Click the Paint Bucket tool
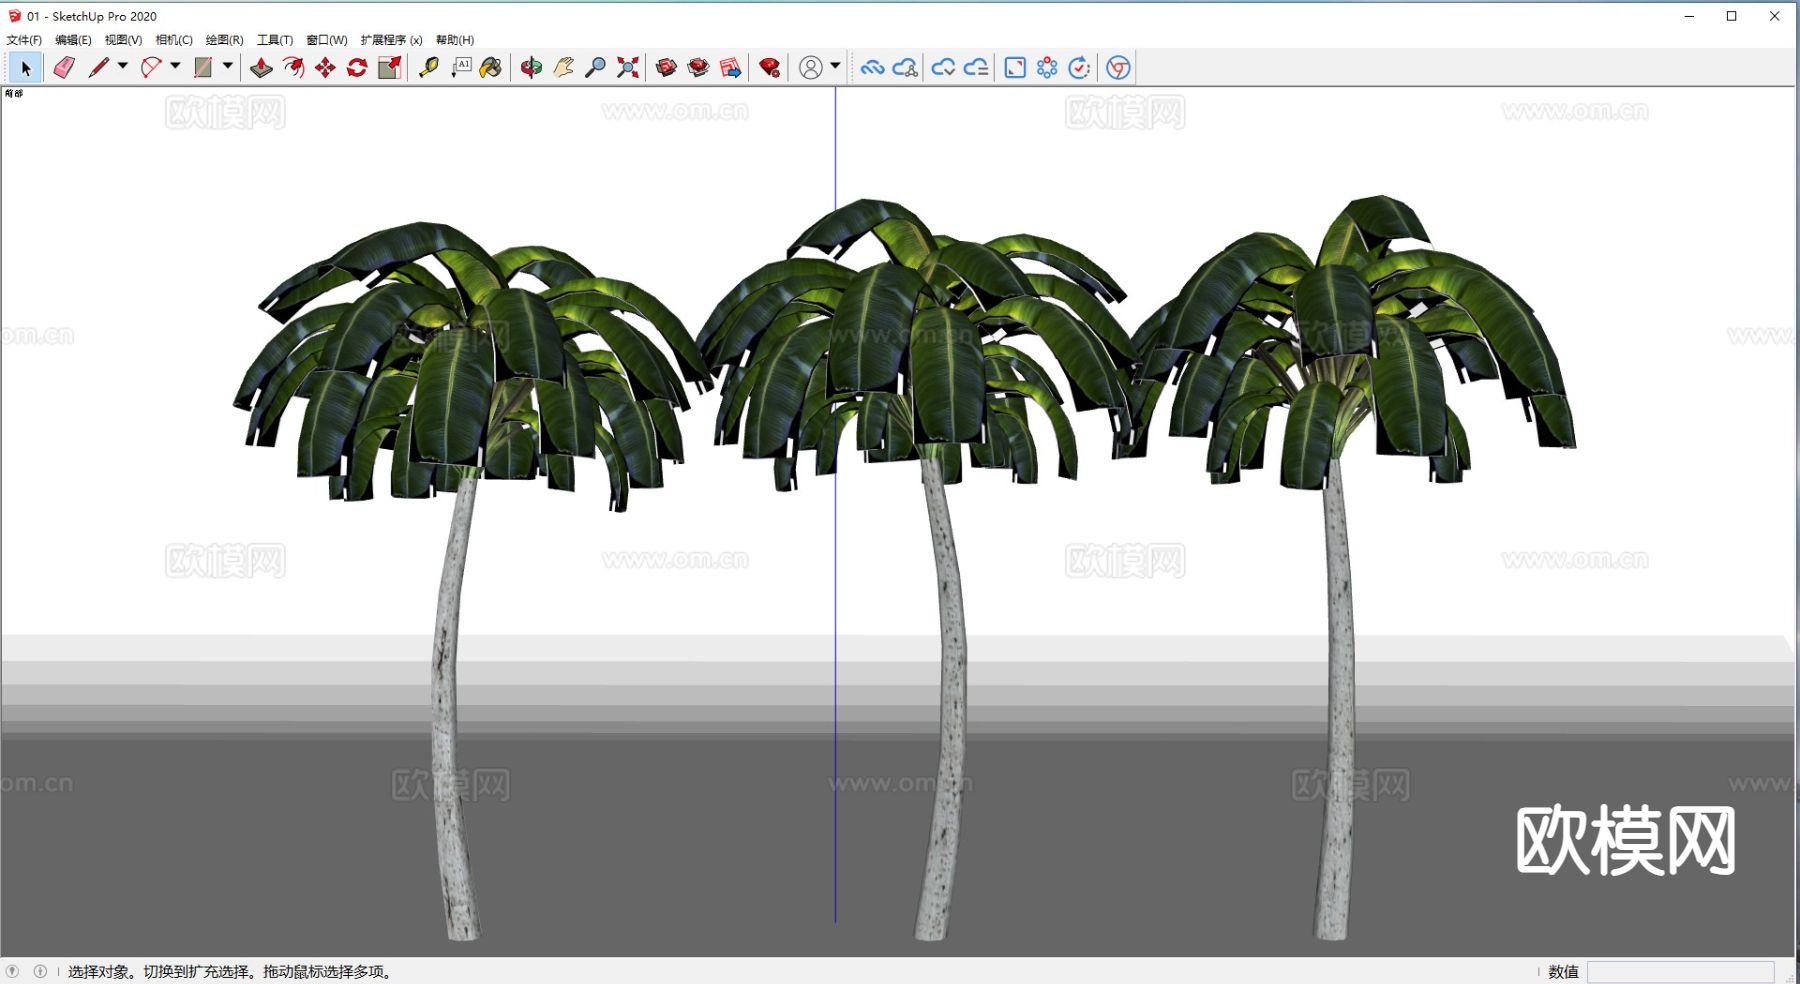This screenshot has height=984, width=1800. point(491,68)
